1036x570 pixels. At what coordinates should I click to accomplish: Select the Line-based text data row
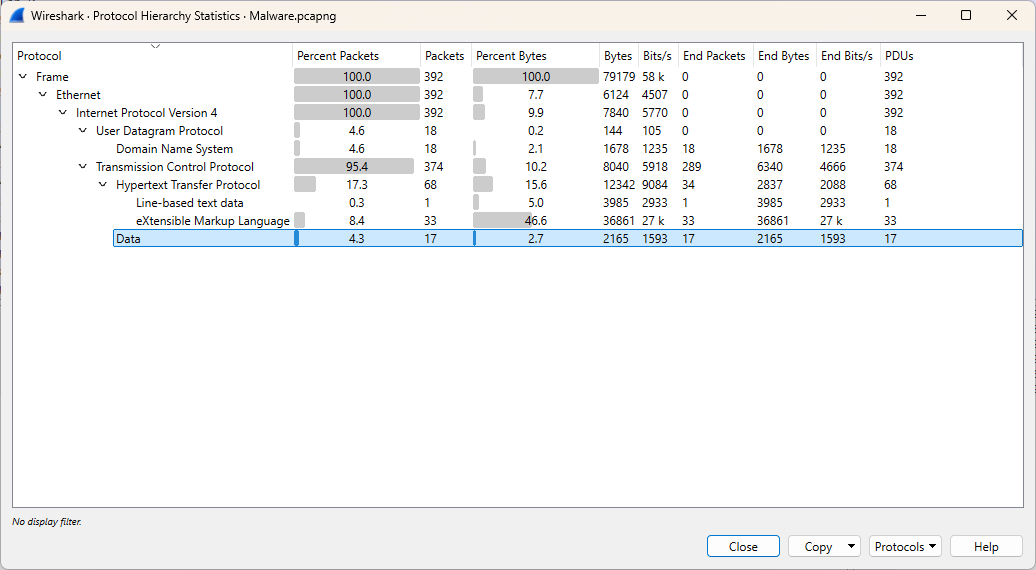(518, 203)
